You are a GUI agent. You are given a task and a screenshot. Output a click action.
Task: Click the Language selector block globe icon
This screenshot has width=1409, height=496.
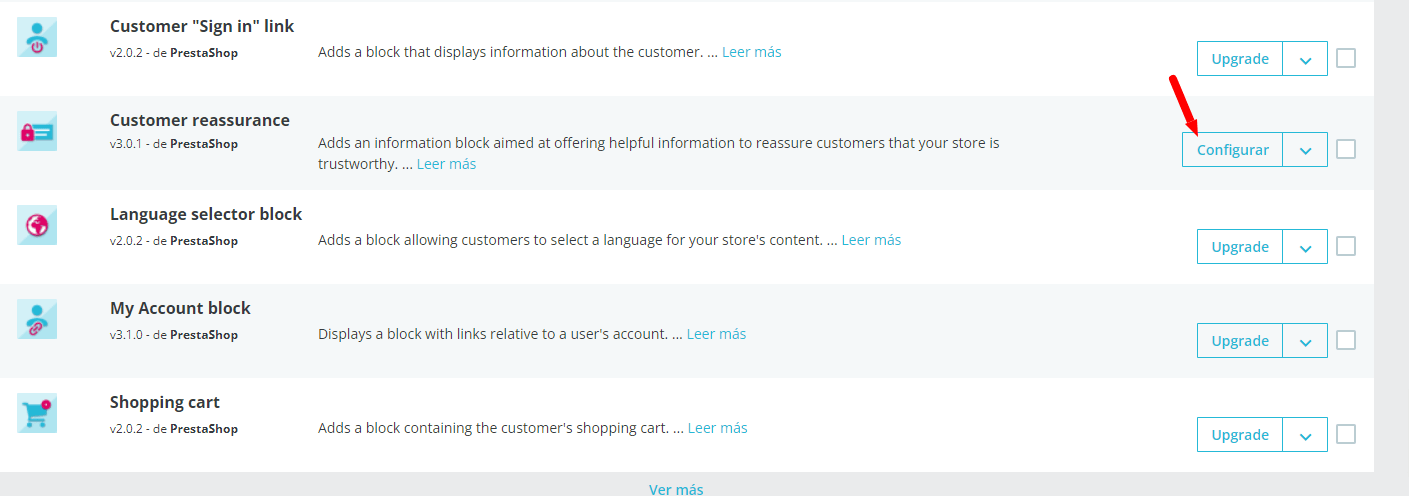pos(37,225)
